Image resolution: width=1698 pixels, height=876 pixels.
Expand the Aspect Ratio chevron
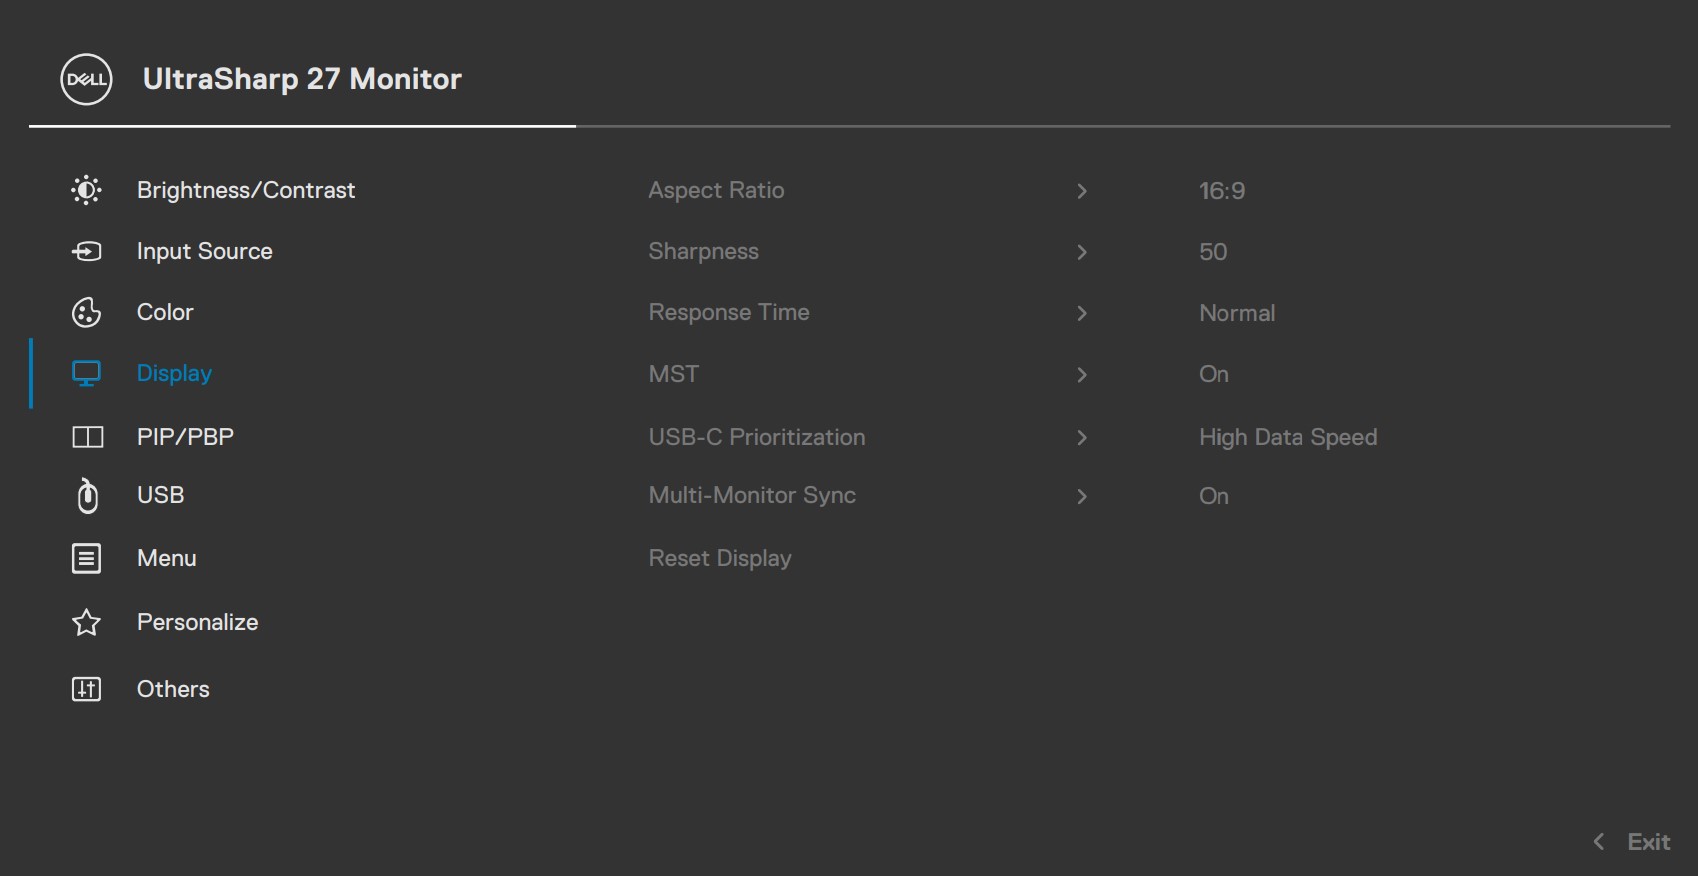click(x=1081, y=191)
